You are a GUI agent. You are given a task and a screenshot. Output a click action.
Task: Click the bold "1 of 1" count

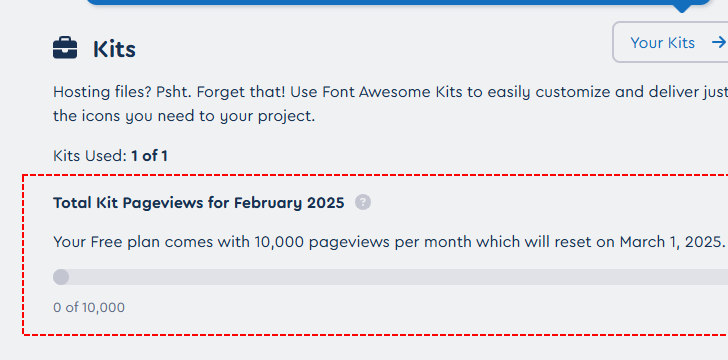149,156
